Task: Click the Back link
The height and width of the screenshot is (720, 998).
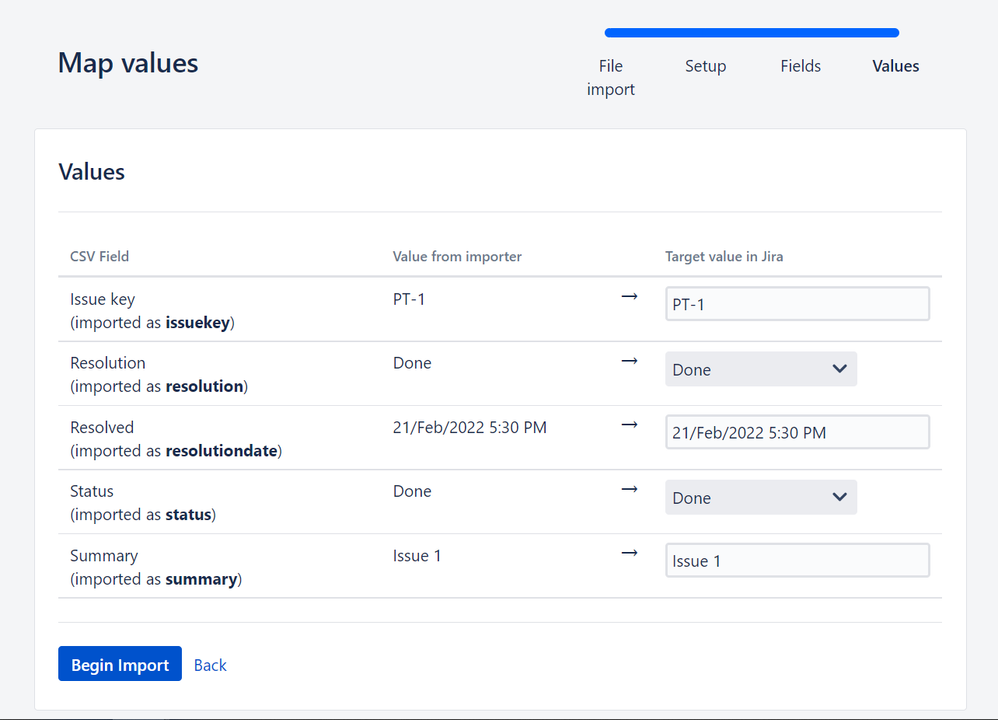Action: 210,665
